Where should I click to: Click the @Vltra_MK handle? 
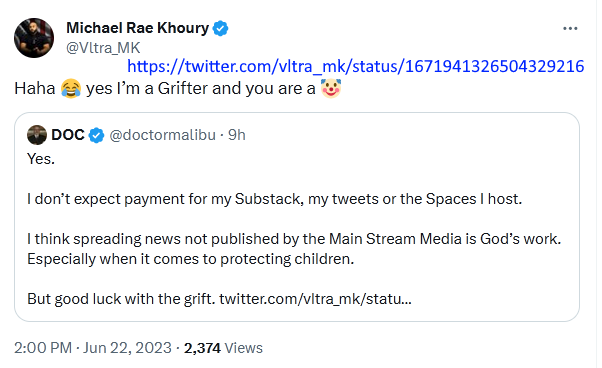tap(103, 48)
